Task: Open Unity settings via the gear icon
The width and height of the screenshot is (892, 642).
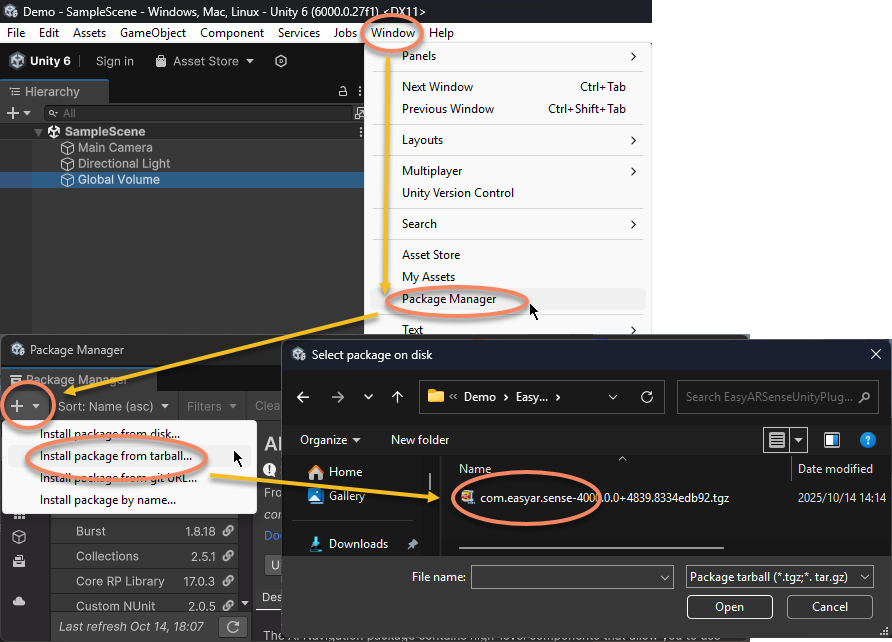Action: pos(281,61)
